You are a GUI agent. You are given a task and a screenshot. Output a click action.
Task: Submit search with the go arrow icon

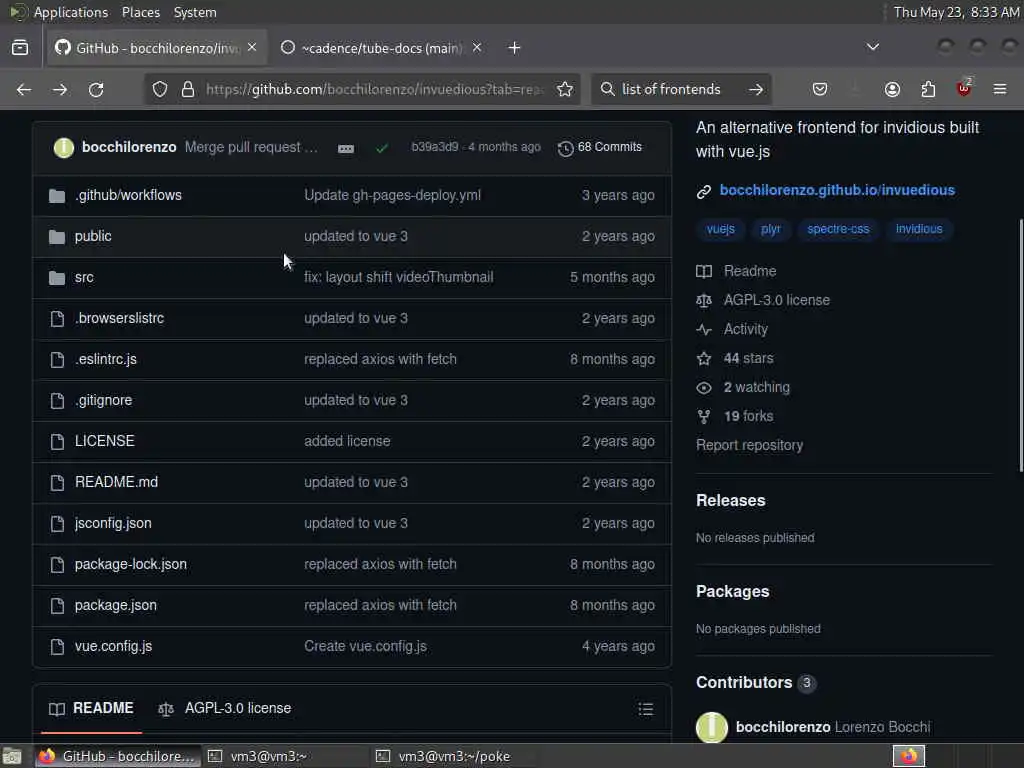[756, 89]
